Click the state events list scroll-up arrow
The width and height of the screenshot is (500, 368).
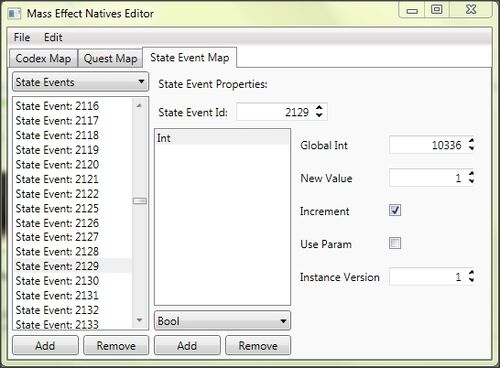[139, 106]
